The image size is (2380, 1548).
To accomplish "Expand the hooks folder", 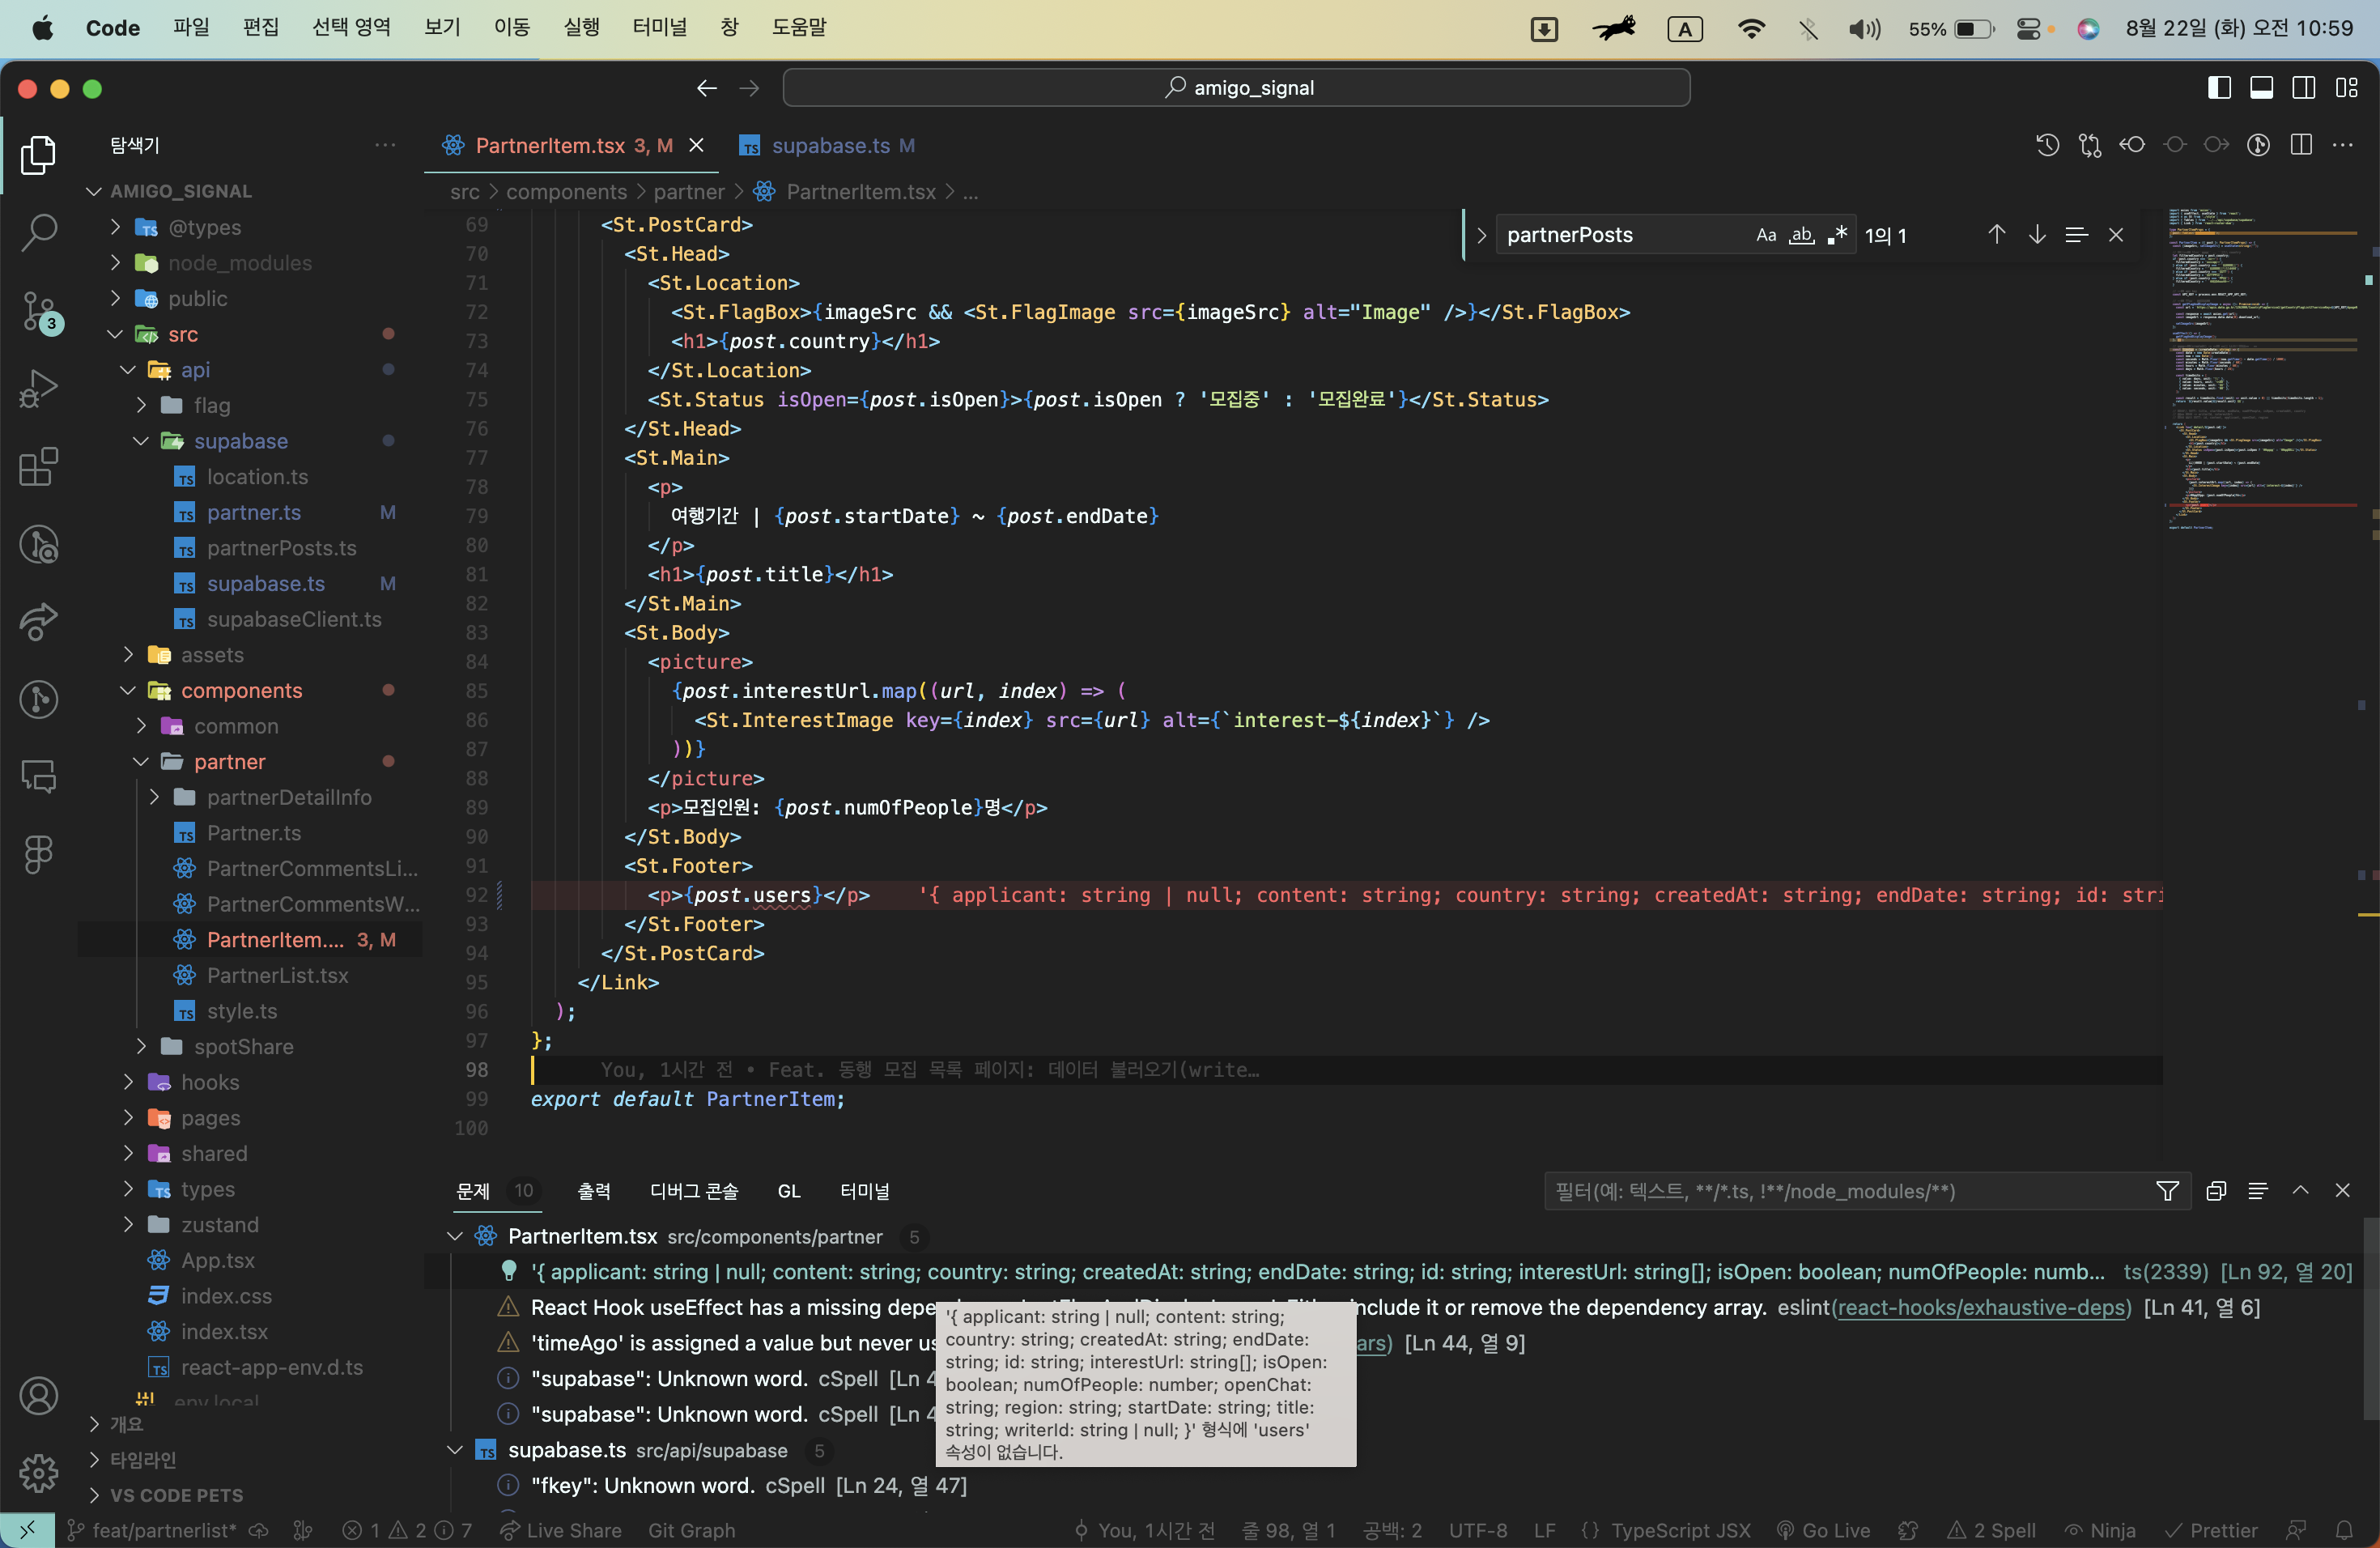I will [210, 1082].
